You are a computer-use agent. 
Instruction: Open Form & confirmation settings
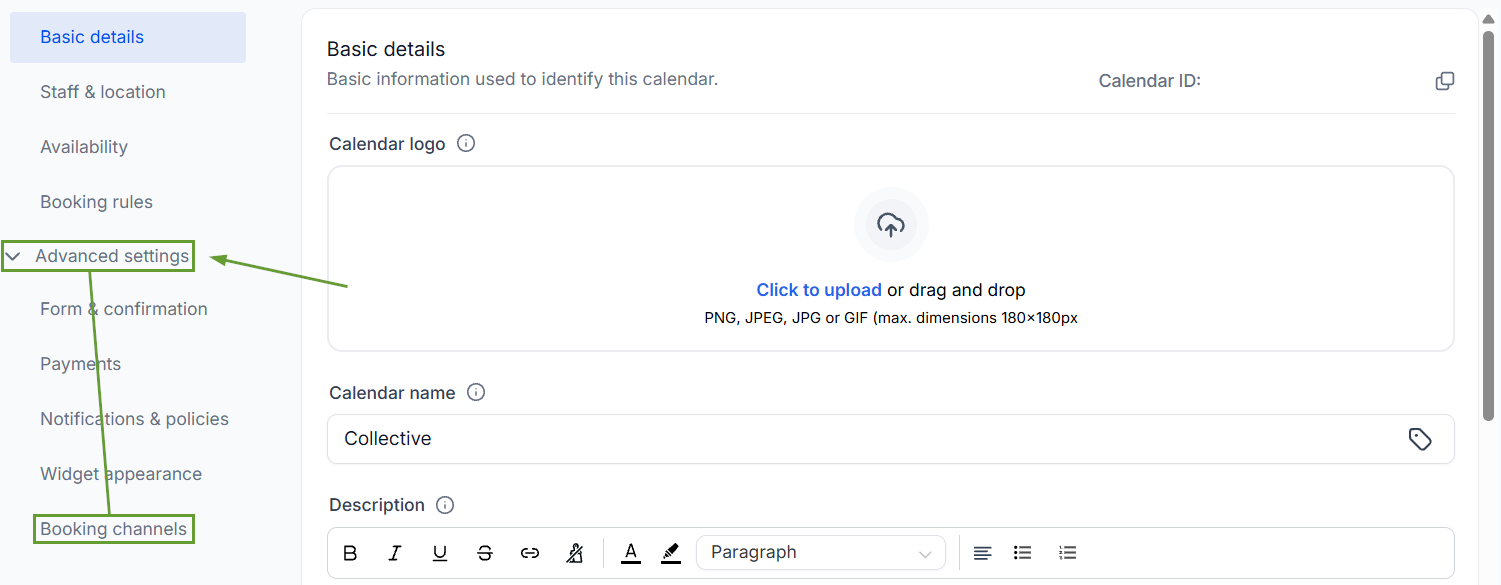pos(124,309)
